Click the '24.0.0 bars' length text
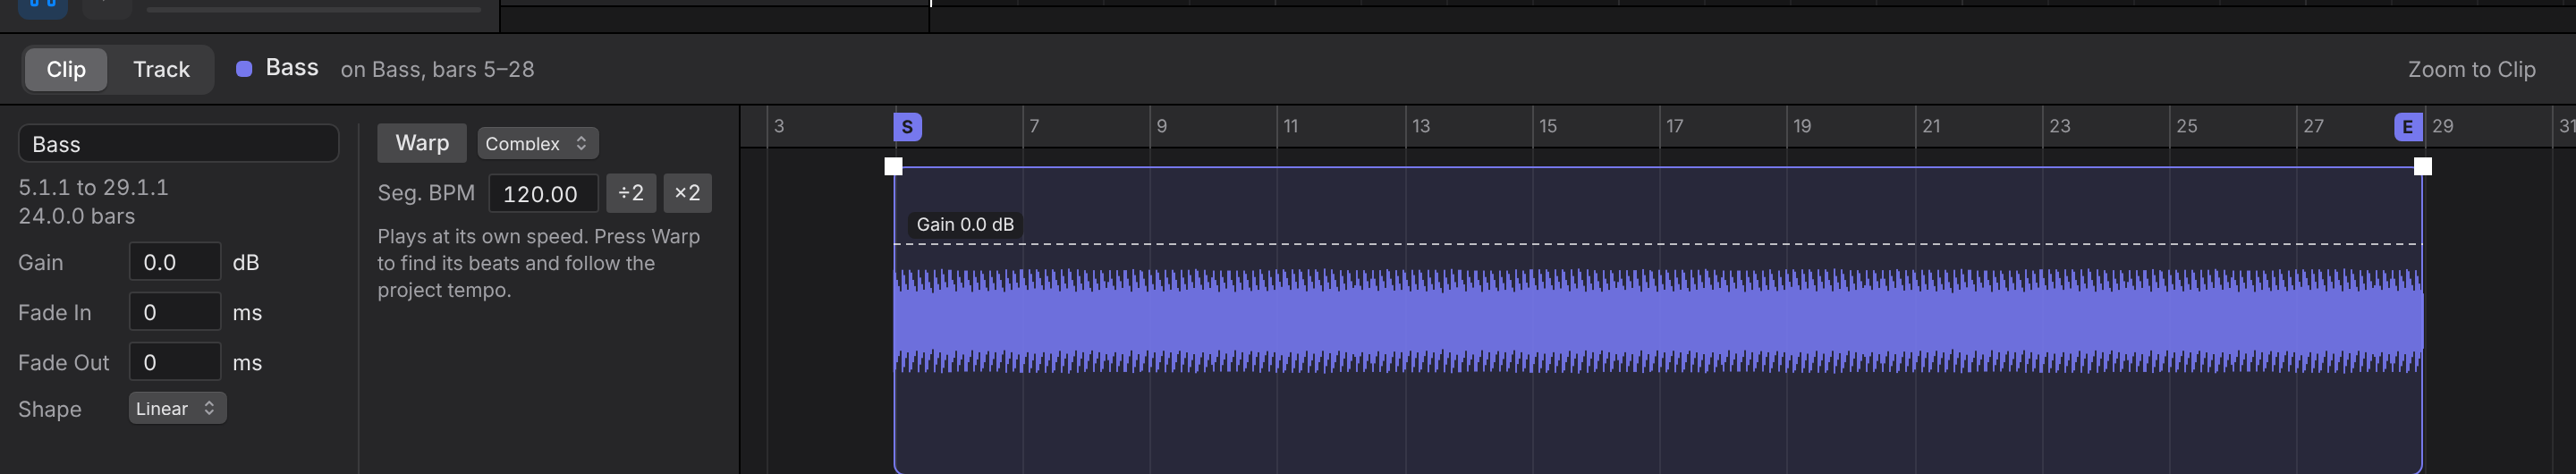2576x474 pixels. pyautogui.click(x=76, y=216)
